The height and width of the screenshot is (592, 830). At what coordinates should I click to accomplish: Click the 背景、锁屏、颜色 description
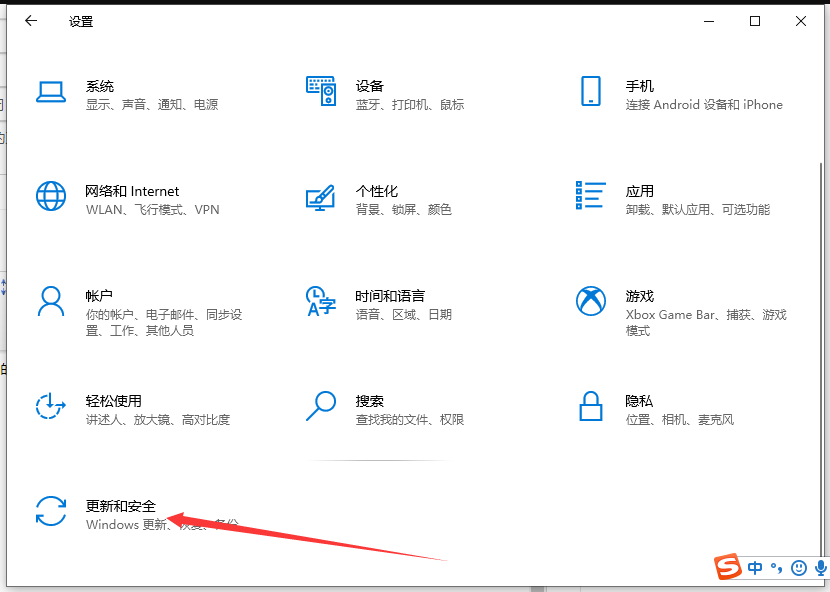(x=403, y=210)
